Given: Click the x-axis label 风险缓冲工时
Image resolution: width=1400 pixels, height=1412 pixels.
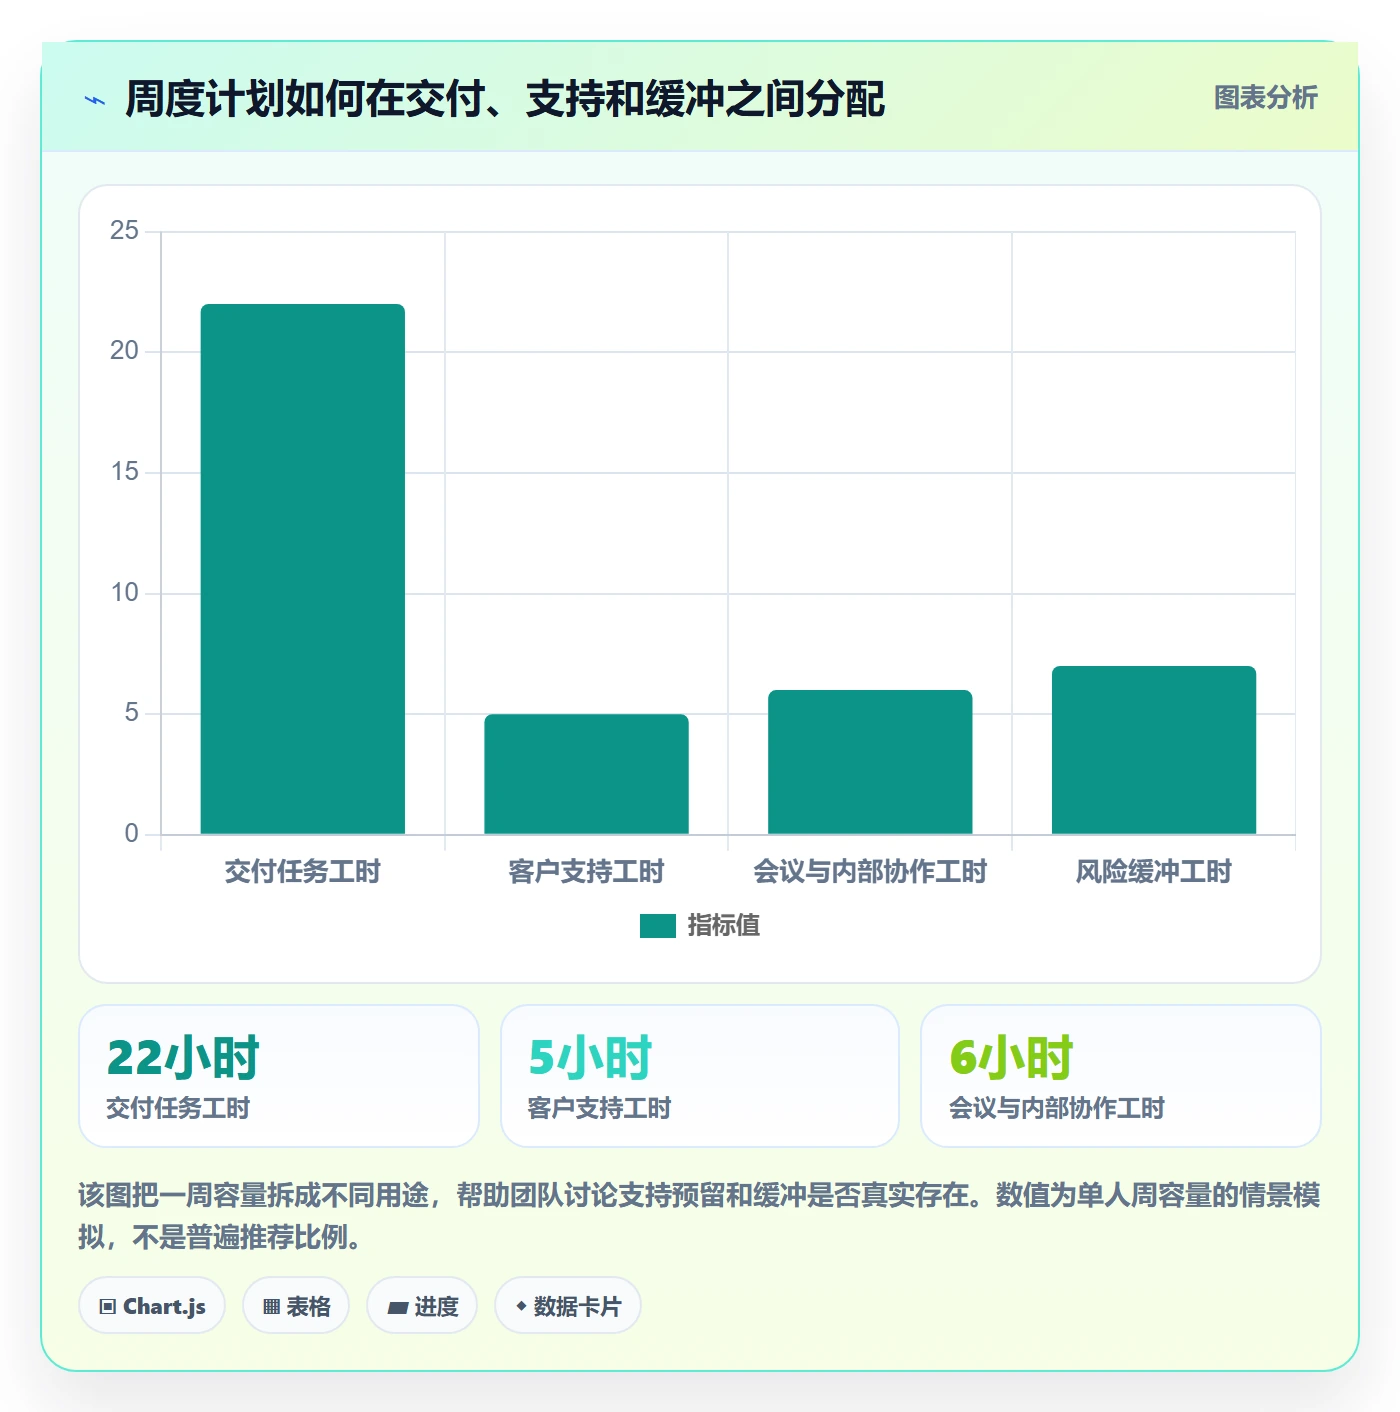Looking at the screenshot, I should 1154,872.
